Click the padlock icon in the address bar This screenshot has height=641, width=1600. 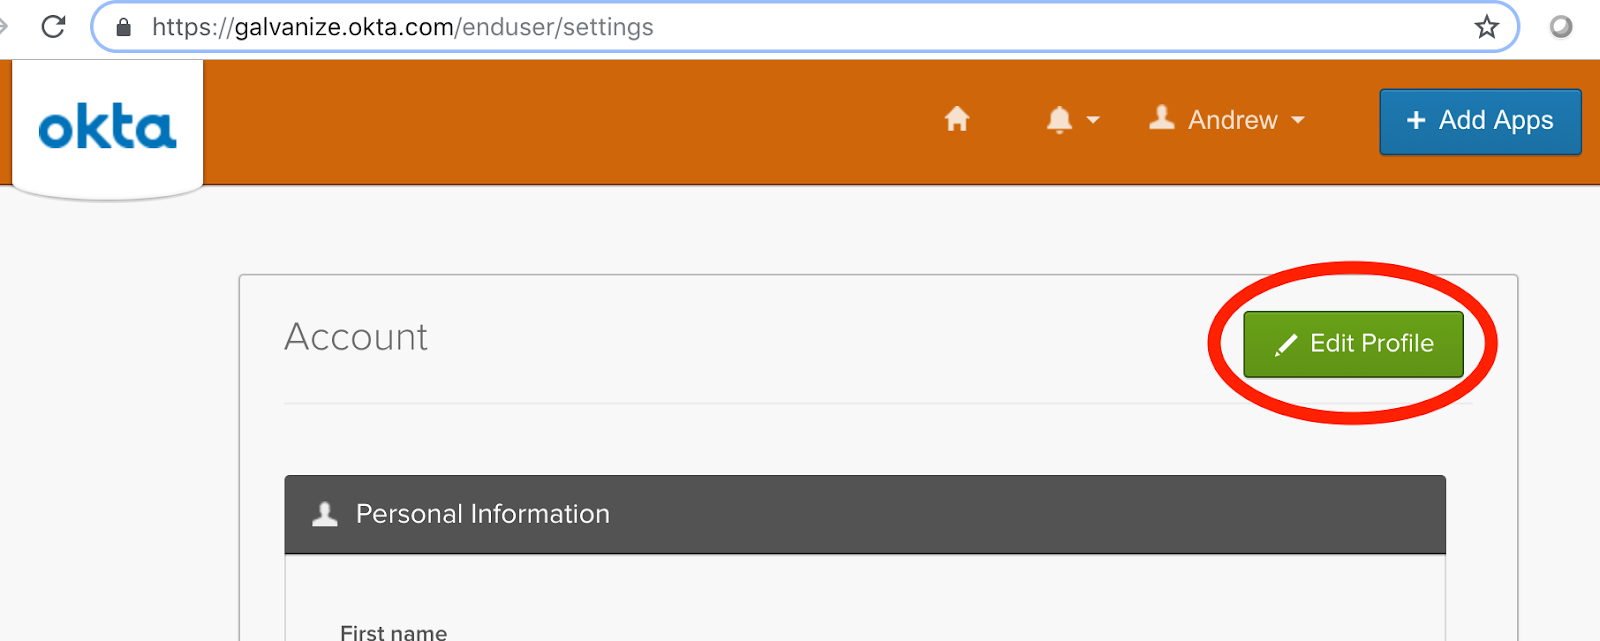(x=124, y=27)
